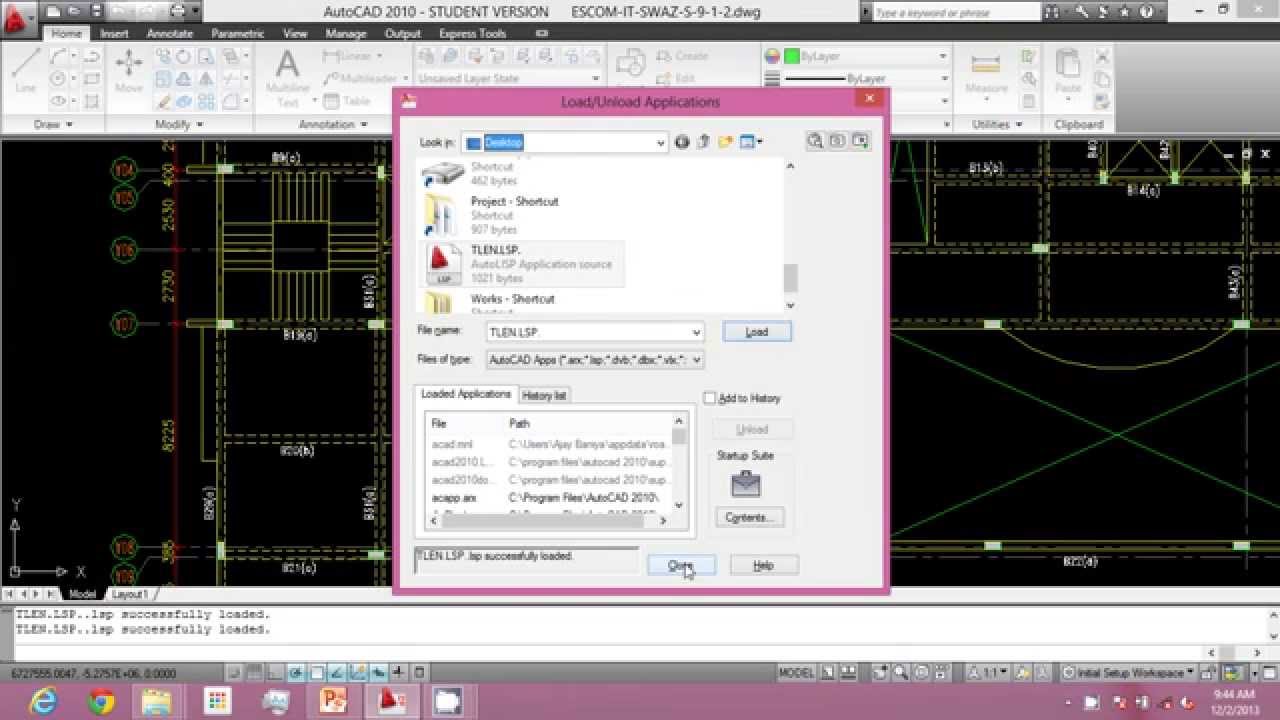1280x720 pixels.
Task: Click the Contents button under Startup Suite
Action: coord(749,517)
